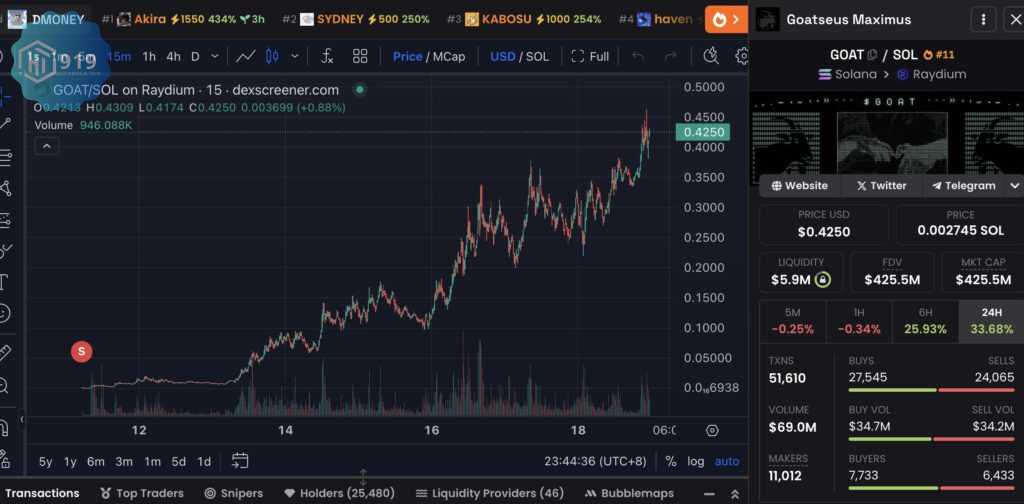Open the Liquidity Providers (46) tab

pyautogui.click(x=489, y=494)
